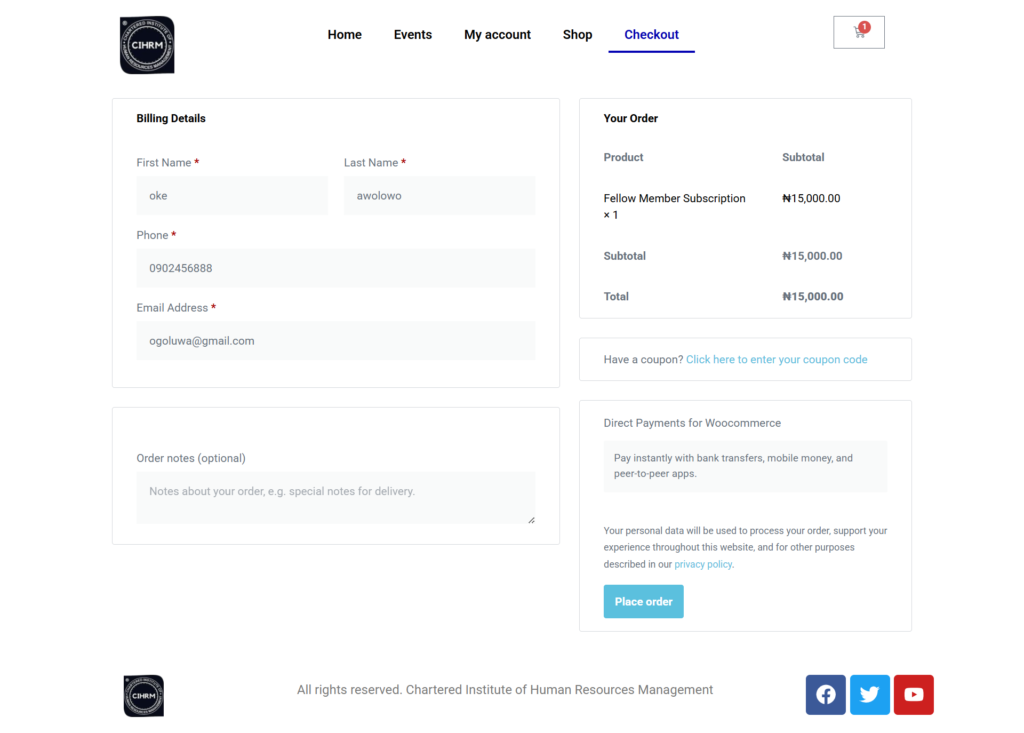The width and height of the screenshot is (1024, 733).
Task: Click into the Phone number field
Action: click(x=335, y=269)
